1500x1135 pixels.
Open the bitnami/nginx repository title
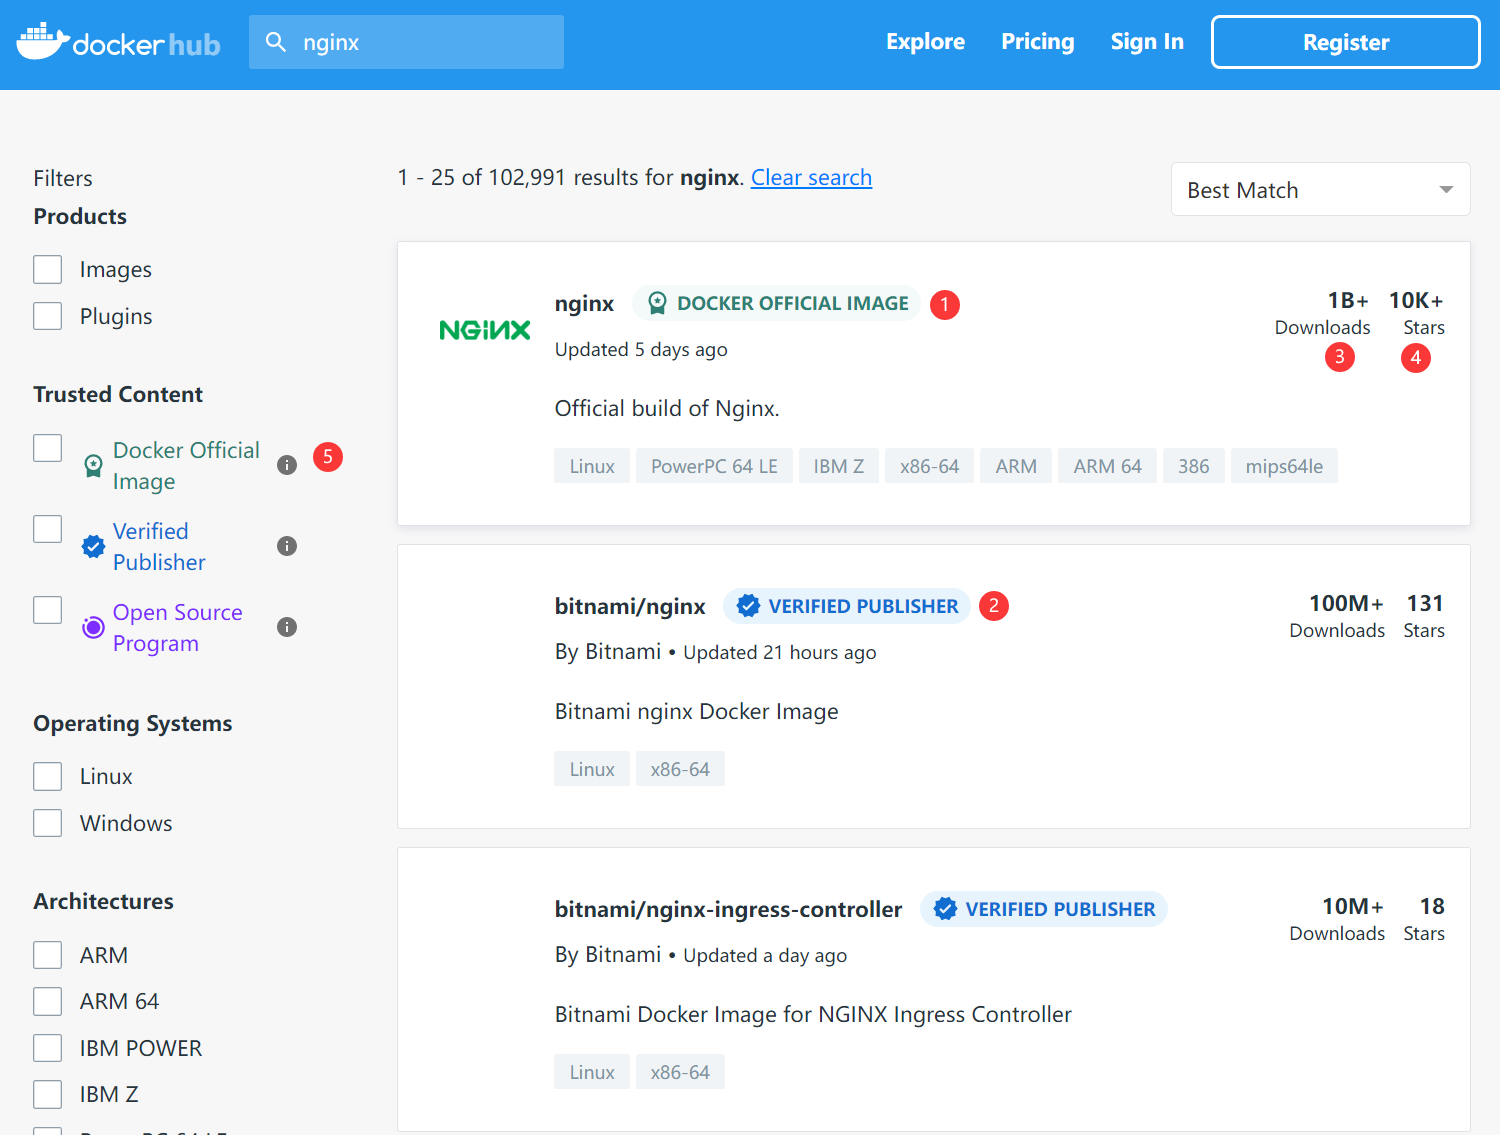[630, 606]
